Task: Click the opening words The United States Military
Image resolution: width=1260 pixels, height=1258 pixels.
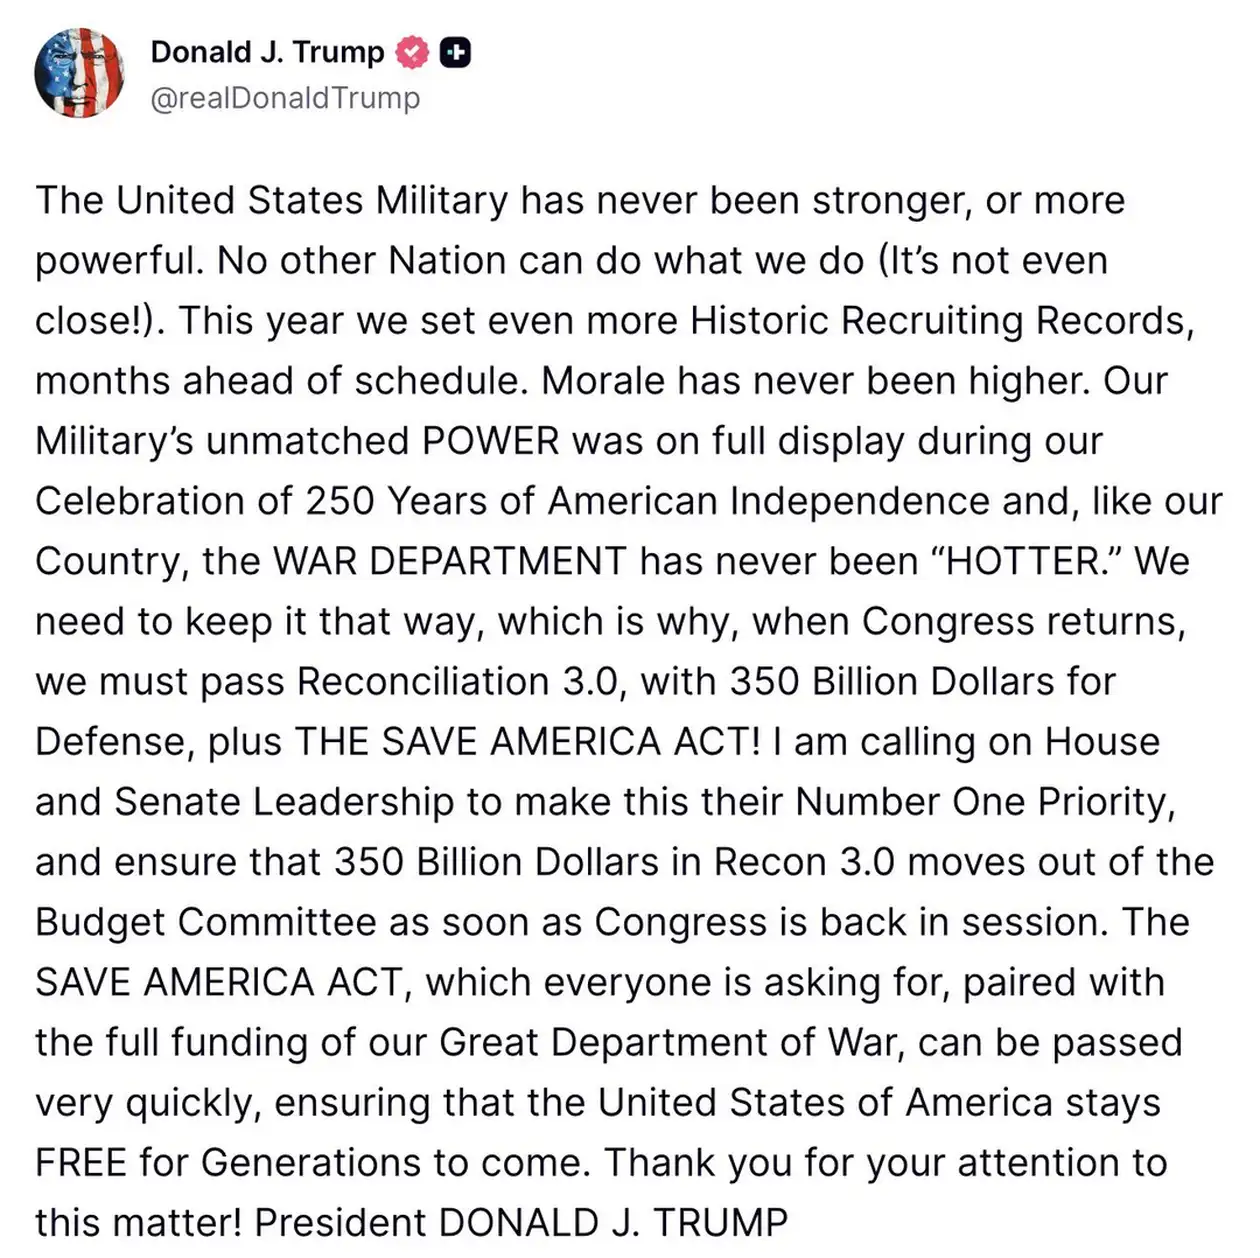Action: 272,201
